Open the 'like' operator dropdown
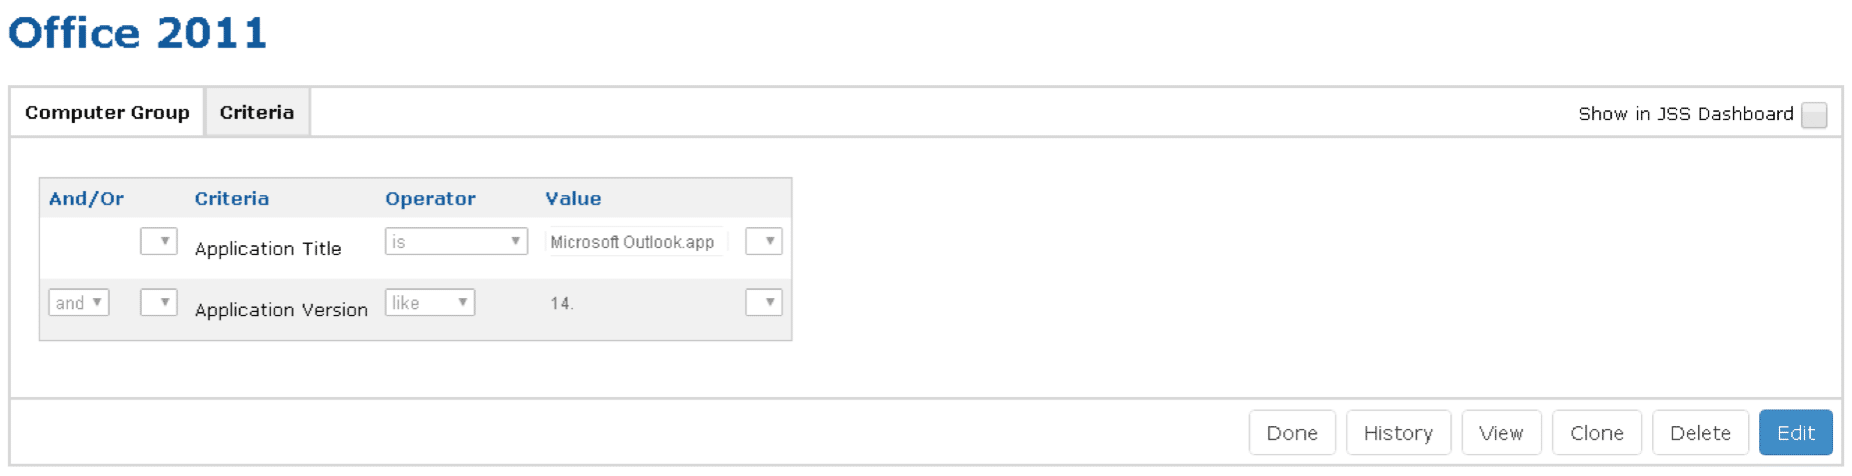Screen dimensions: 1852x476 click(430, 303)
